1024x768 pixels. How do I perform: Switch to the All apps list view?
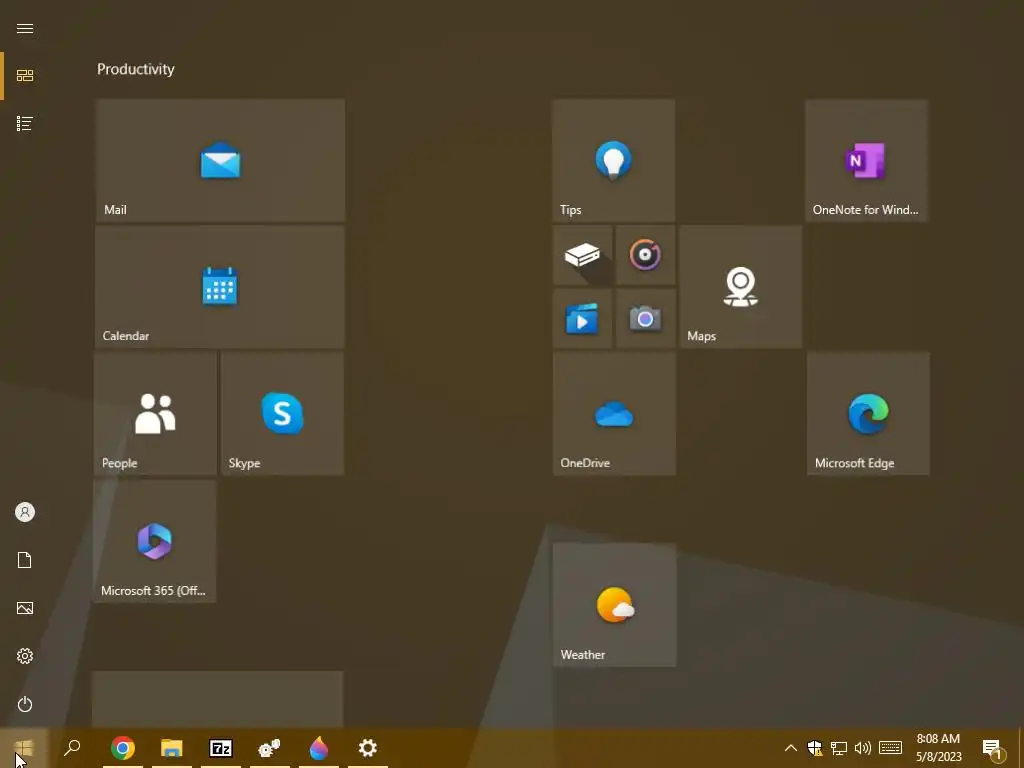click(x=25, y=123)
